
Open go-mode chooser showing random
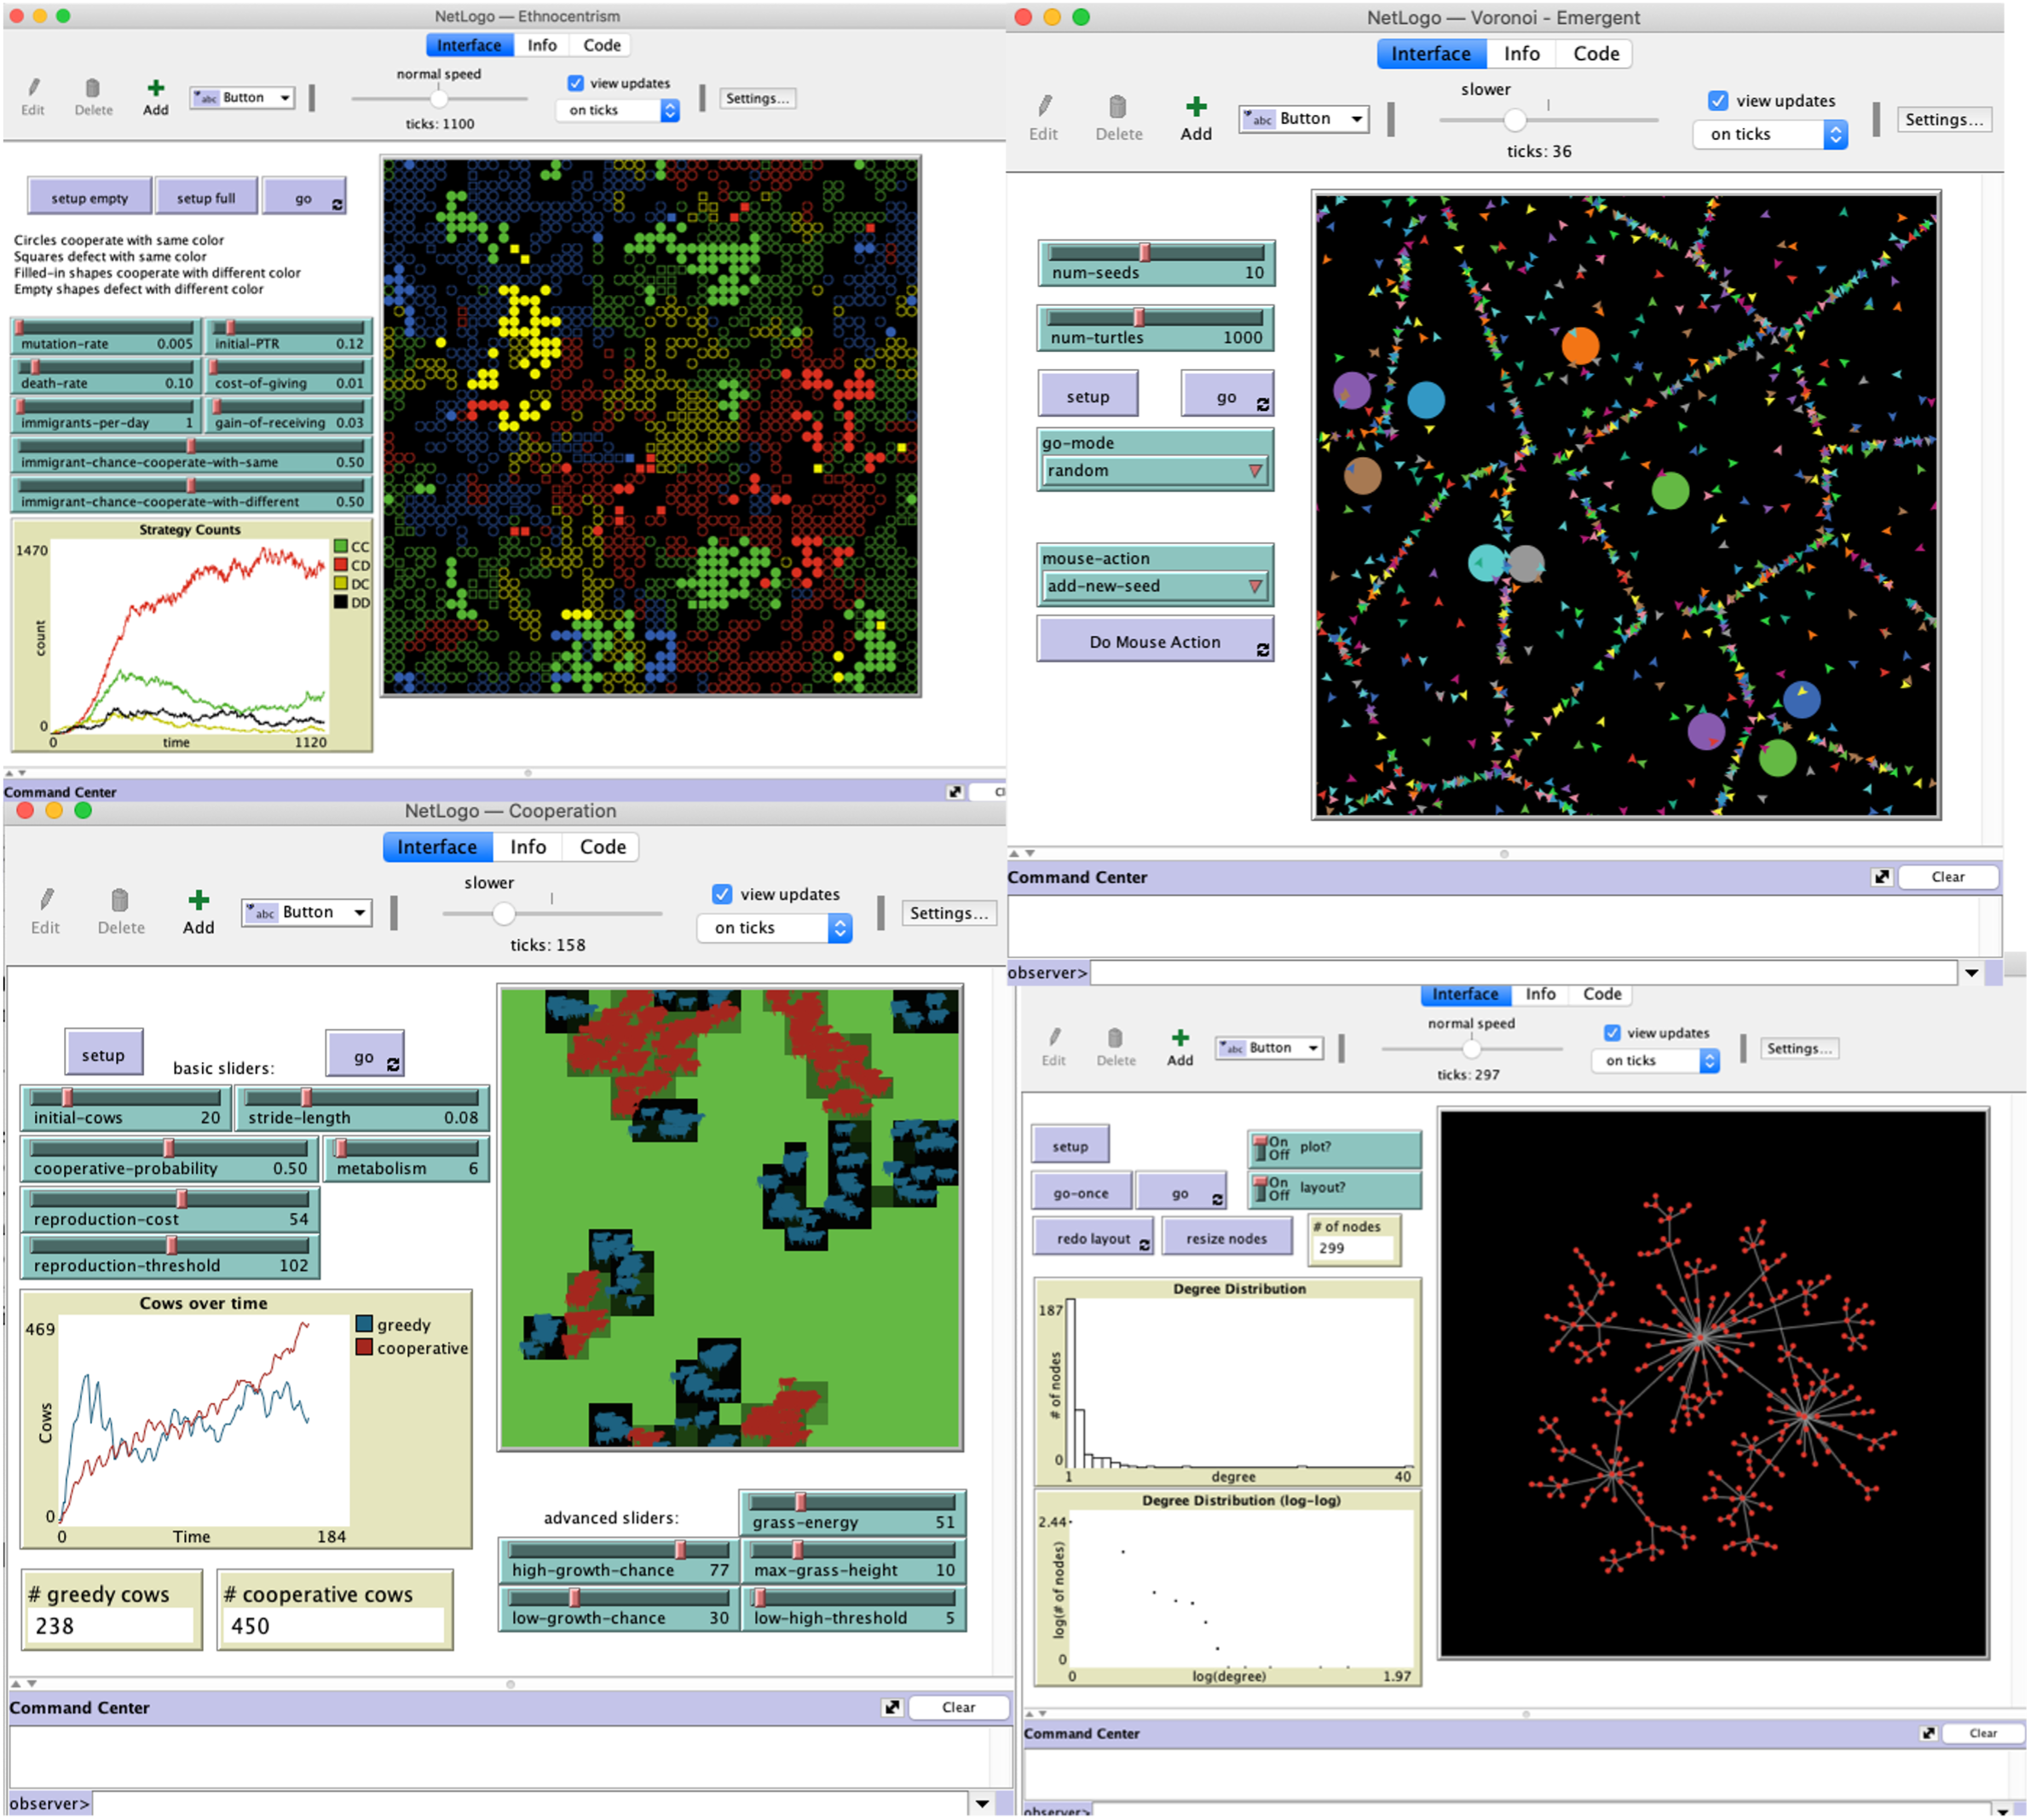(1155, 470)
